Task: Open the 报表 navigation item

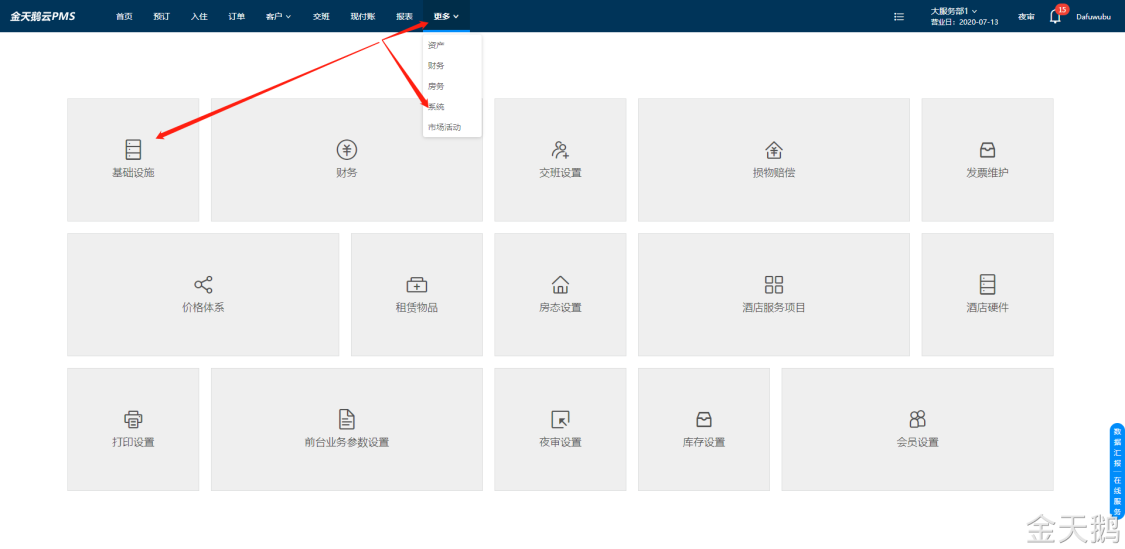Action: coord(405,16)
